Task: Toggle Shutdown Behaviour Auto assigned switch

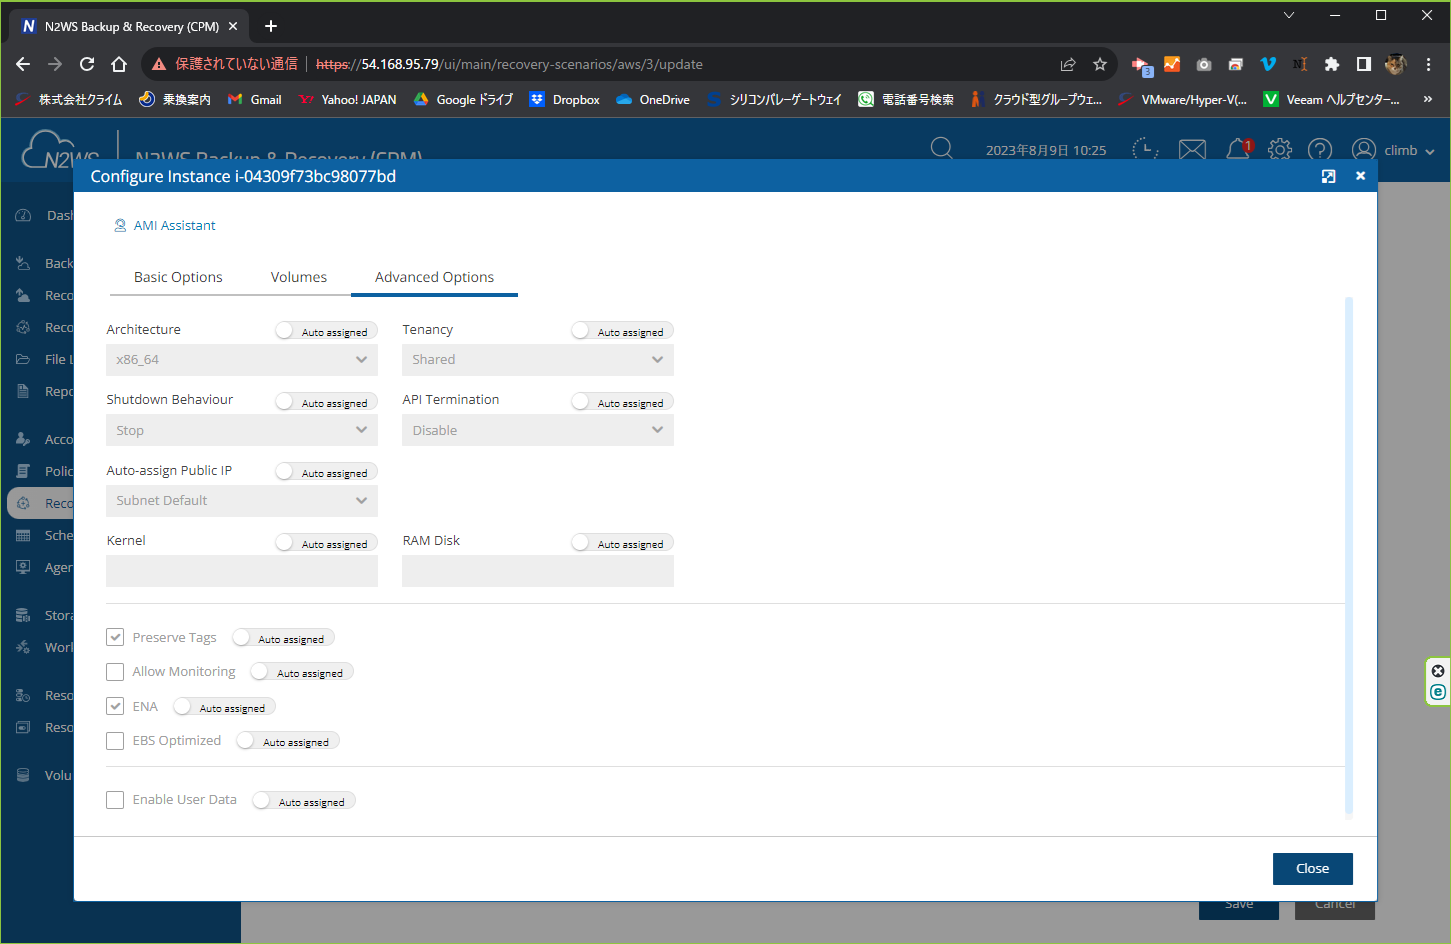Action: [325, 402]
